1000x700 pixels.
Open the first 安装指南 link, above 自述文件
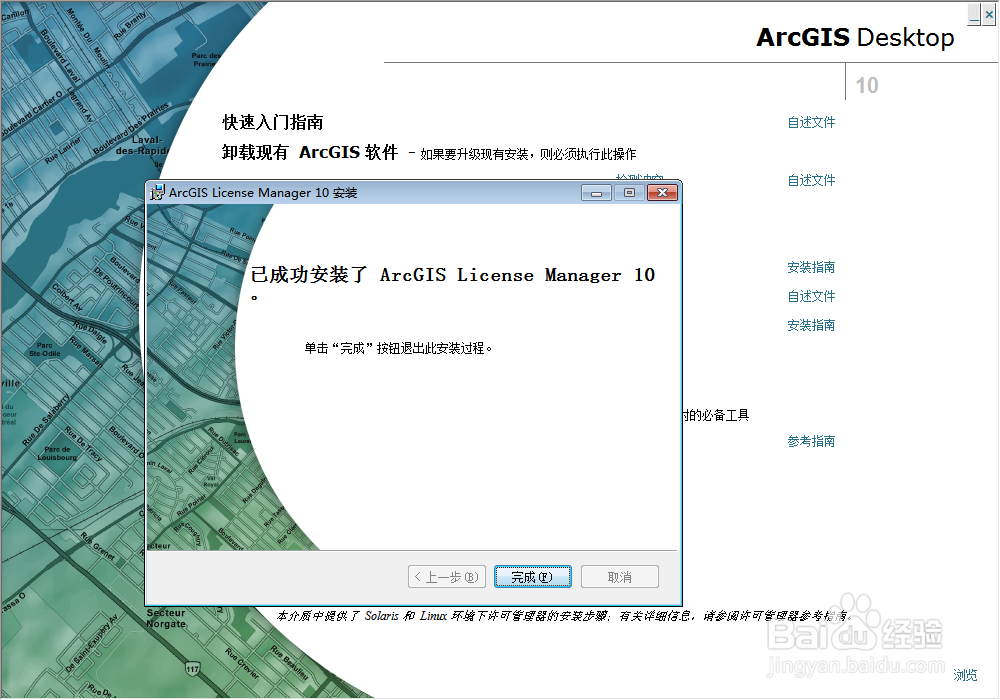click(811, 267)
